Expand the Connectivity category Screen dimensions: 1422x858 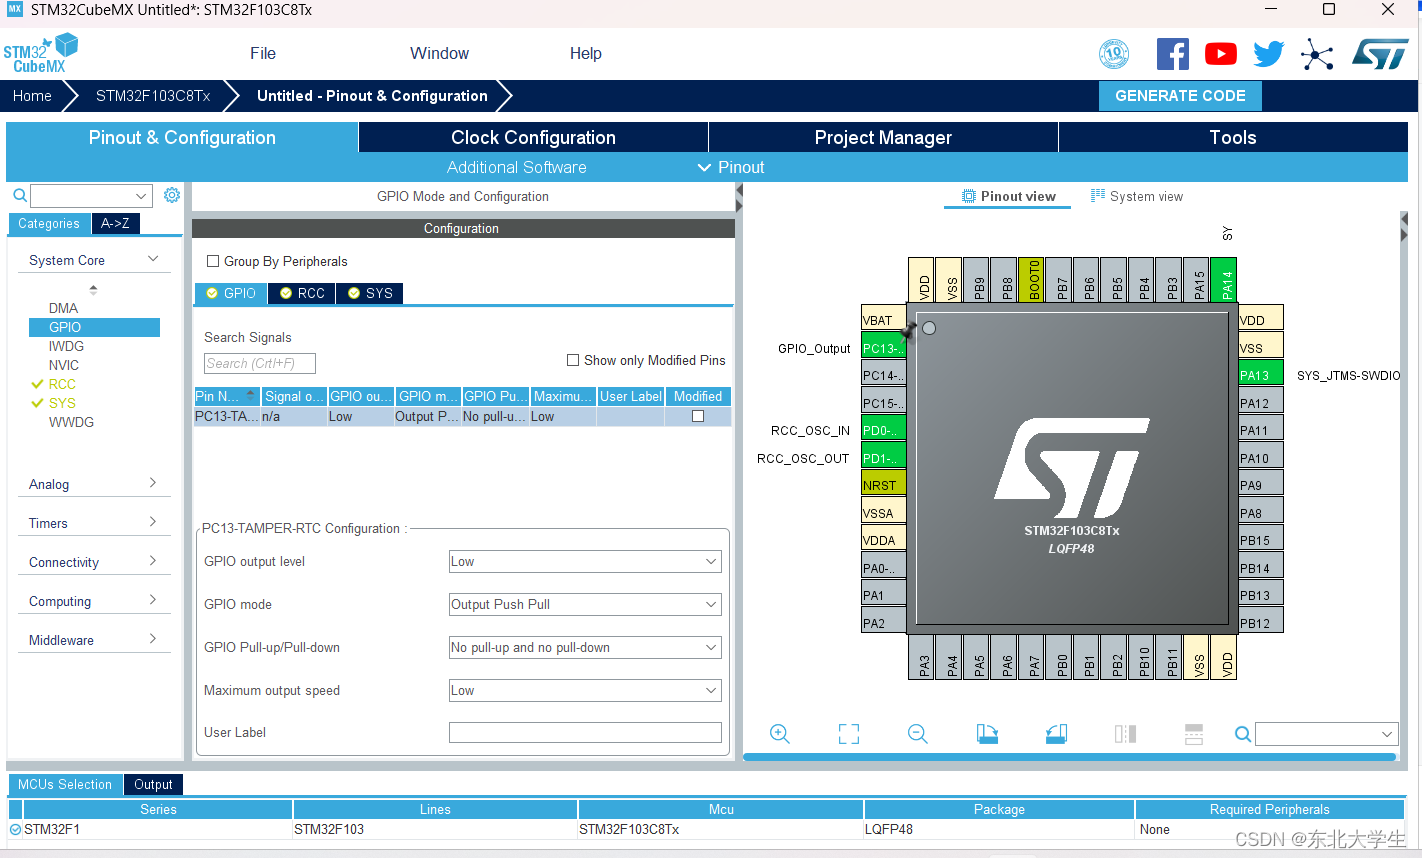[x=153, y=561]
